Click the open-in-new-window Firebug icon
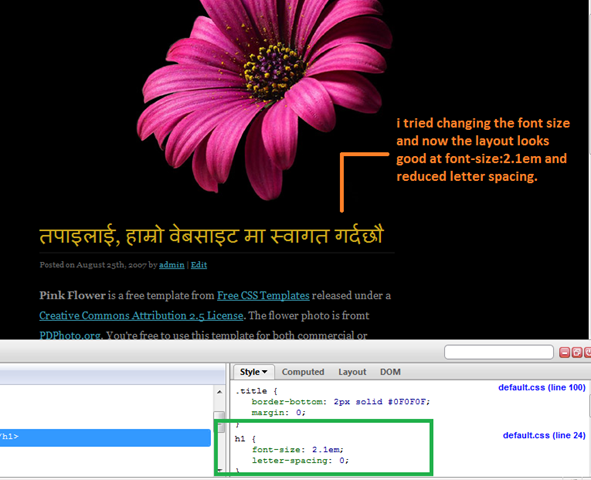 click(x=577, y=353)
